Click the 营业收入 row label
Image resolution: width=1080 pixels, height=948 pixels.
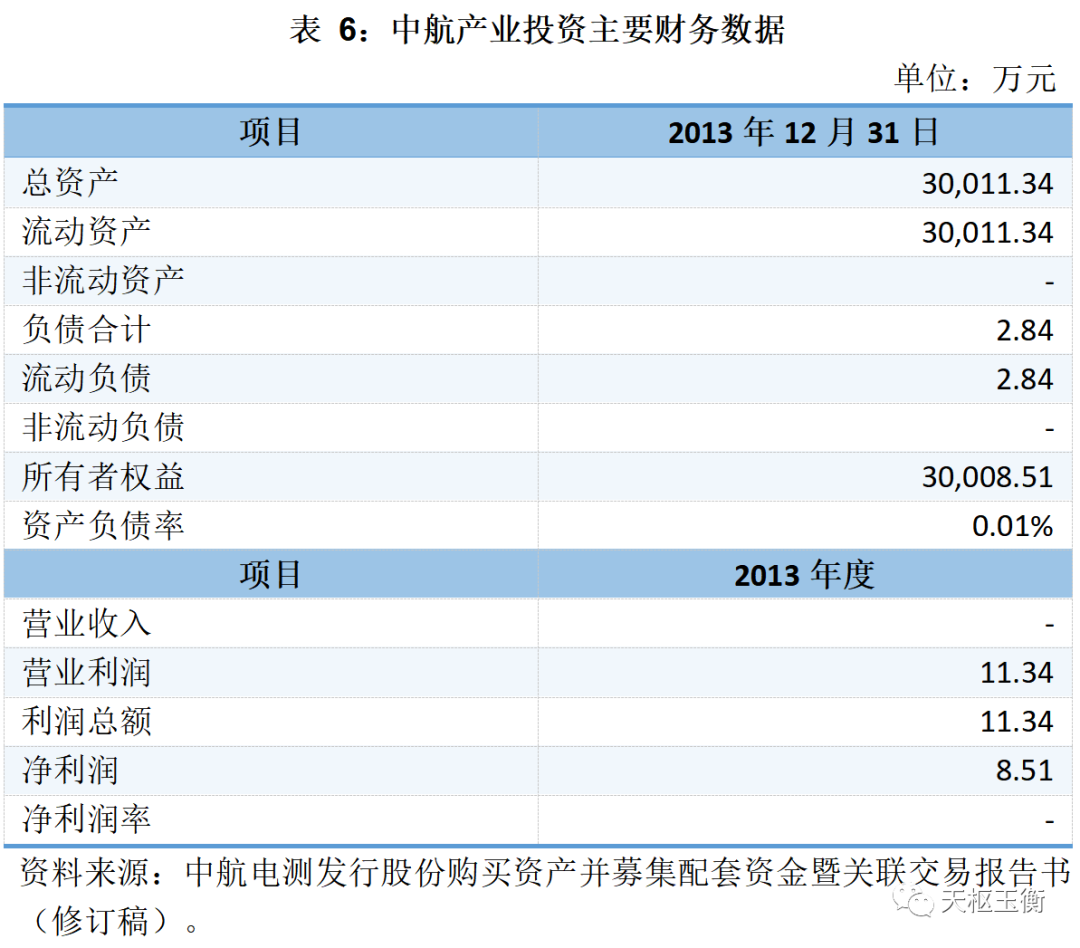pyautogui.click(x=86, y=625)
